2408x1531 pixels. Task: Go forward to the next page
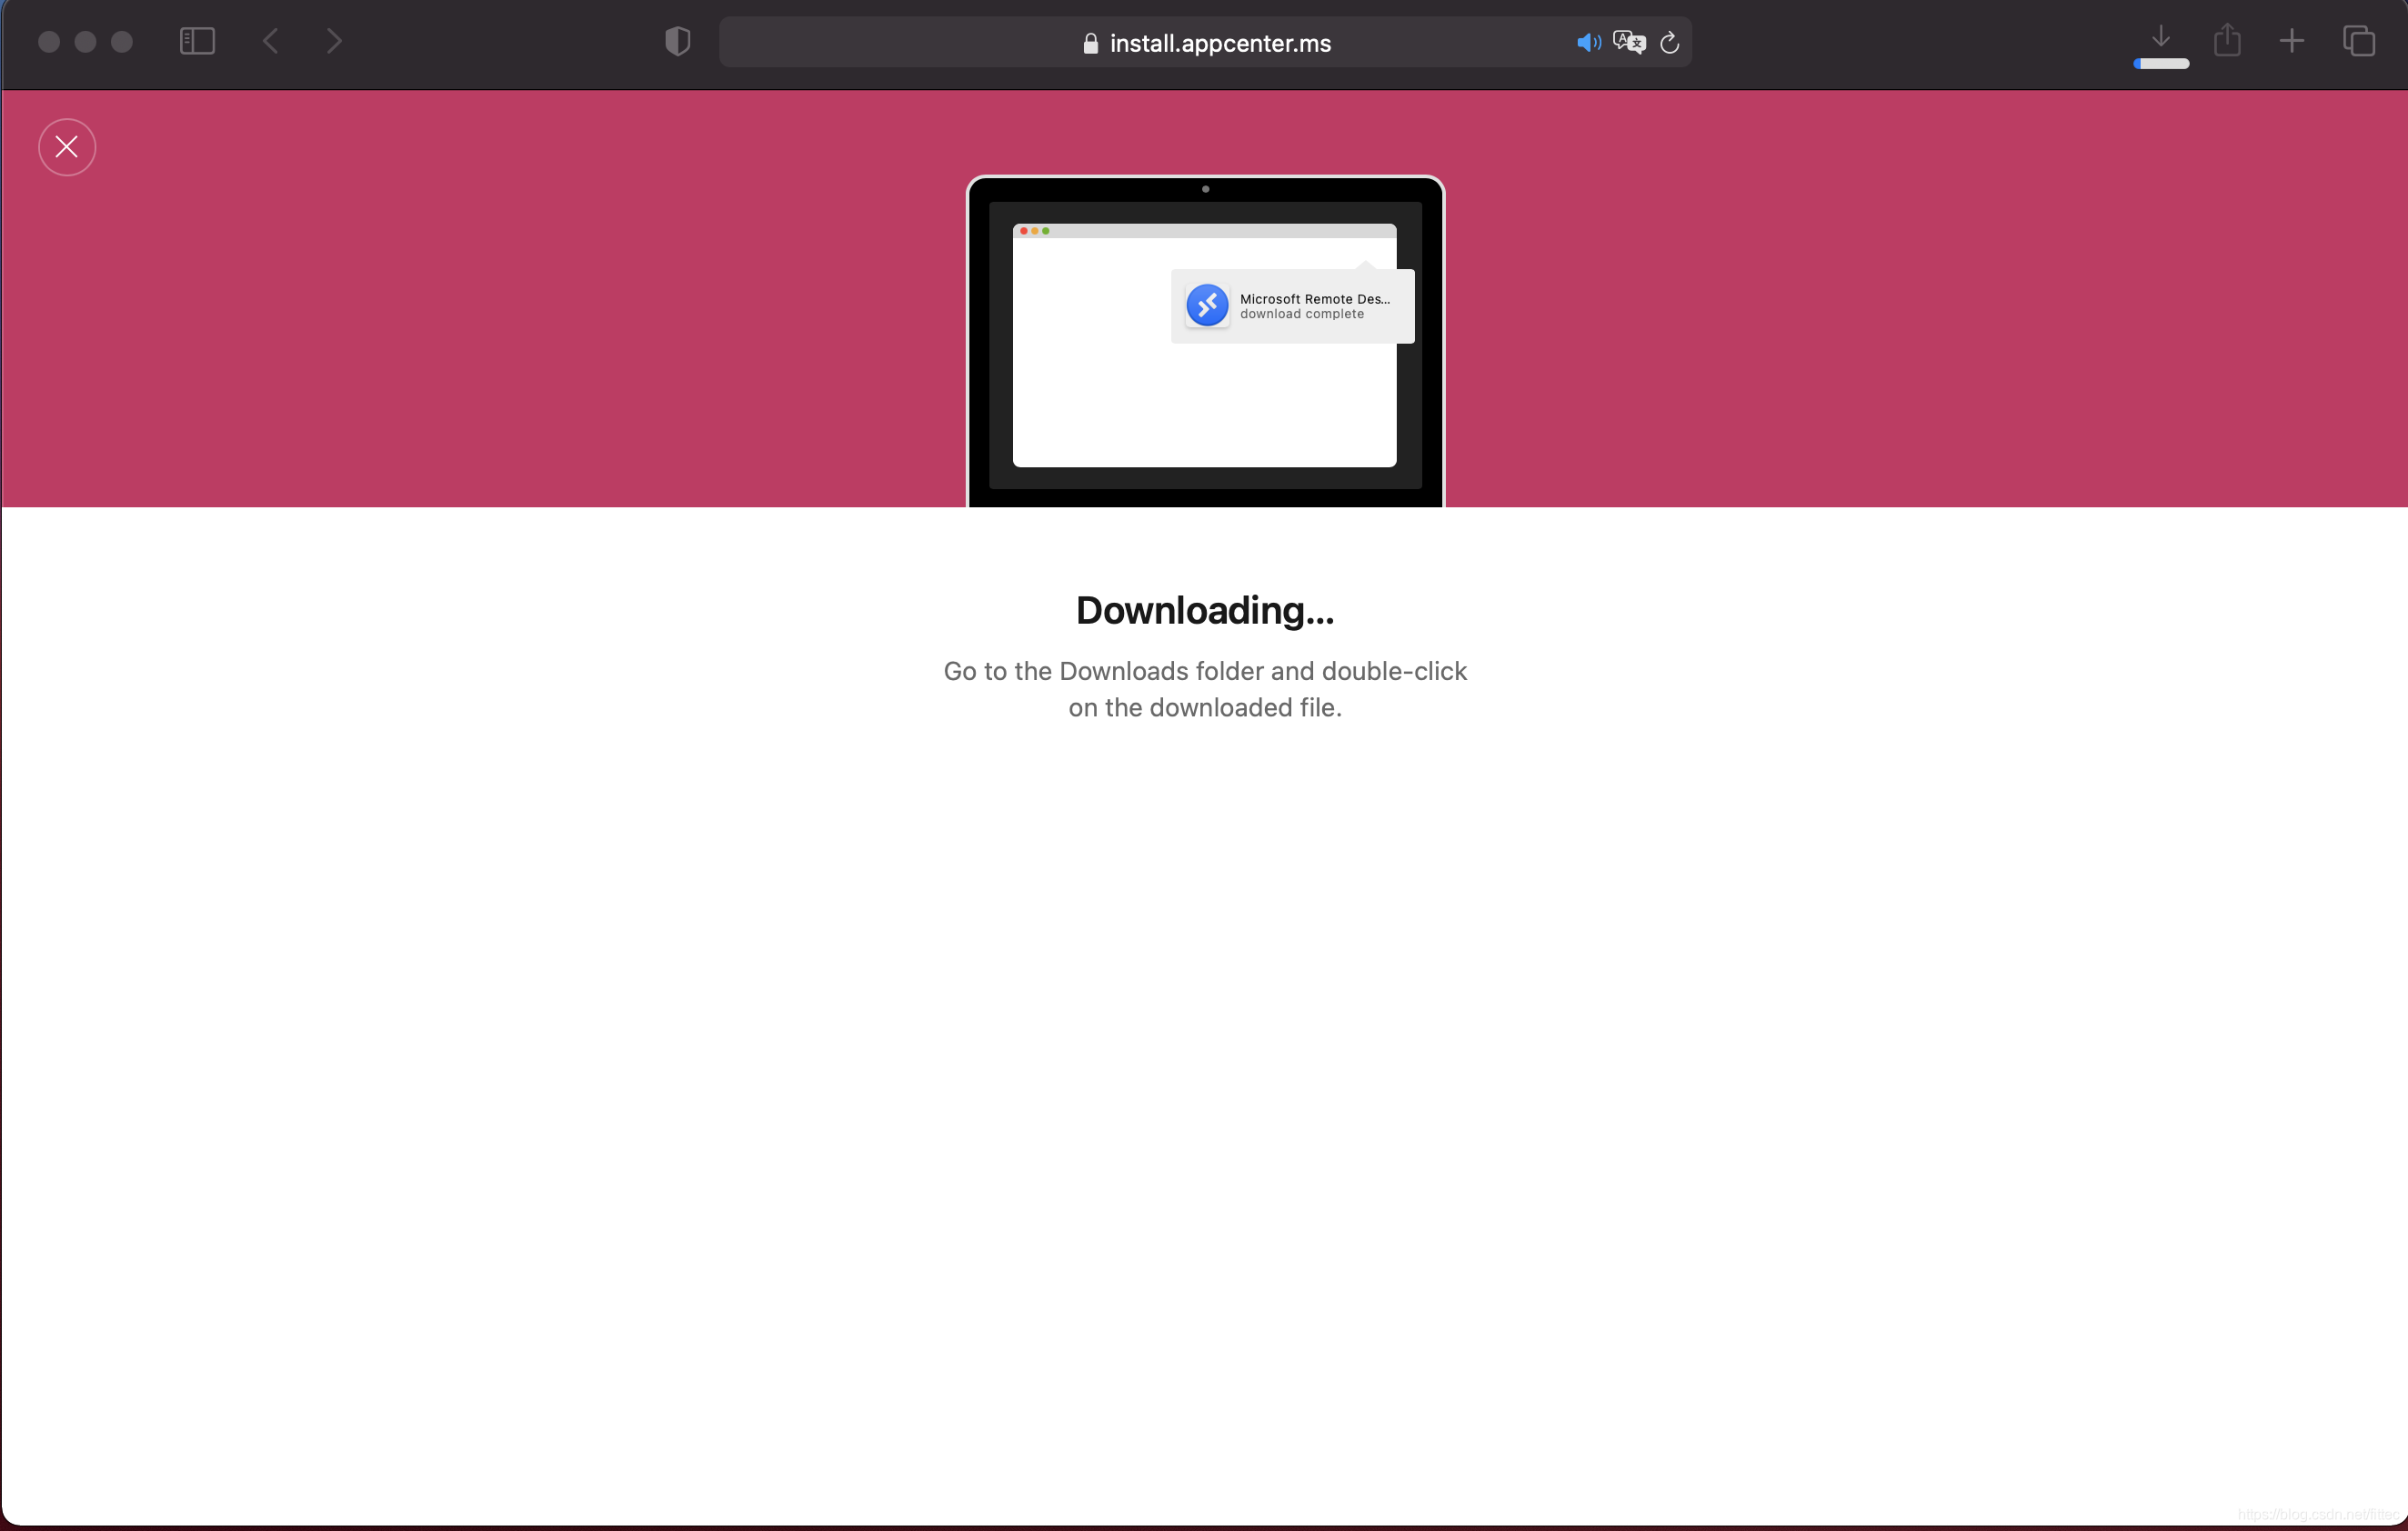point(334,41)
